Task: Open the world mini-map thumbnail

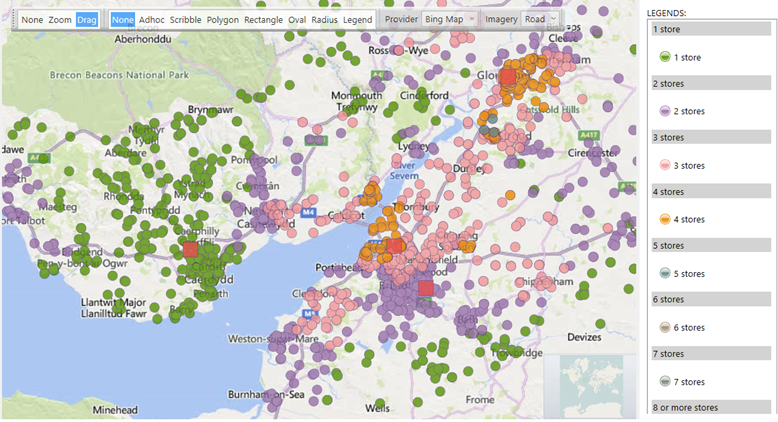Action: (590, 385)
